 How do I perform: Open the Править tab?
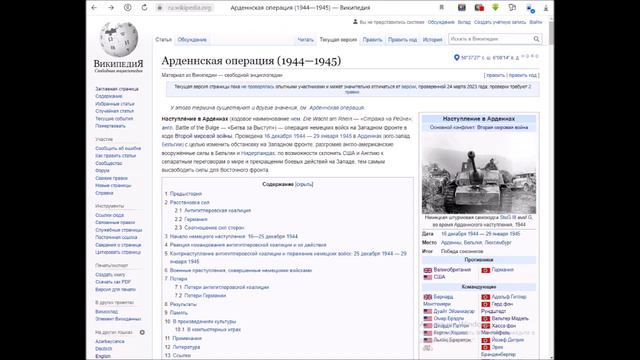372,40
